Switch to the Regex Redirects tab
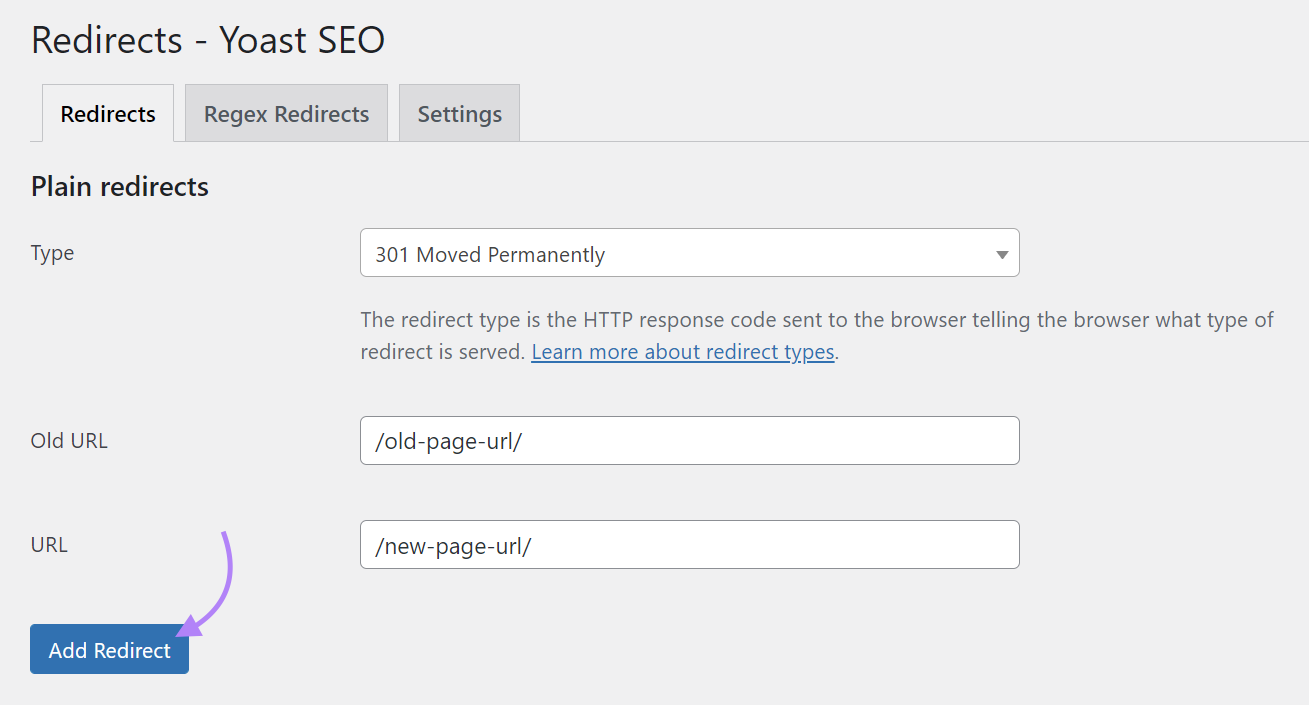Screen dimensions: 1309x705 click(x=286, y=114)
